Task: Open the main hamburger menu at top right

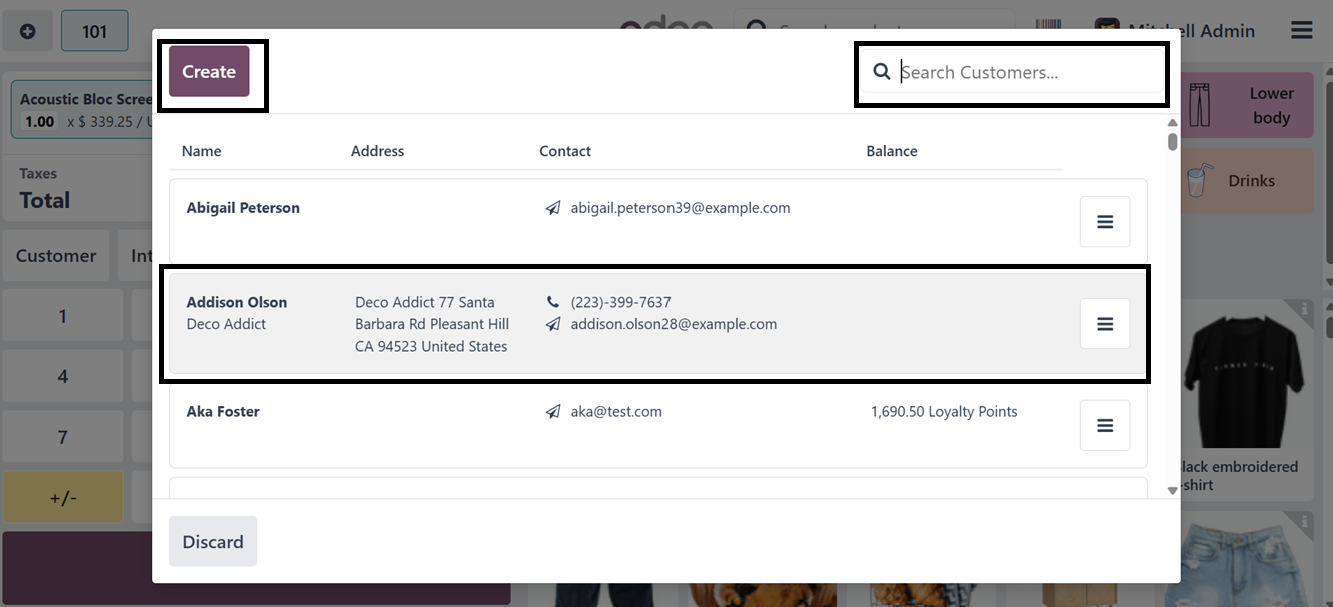Action: (x=1301, y=30)
